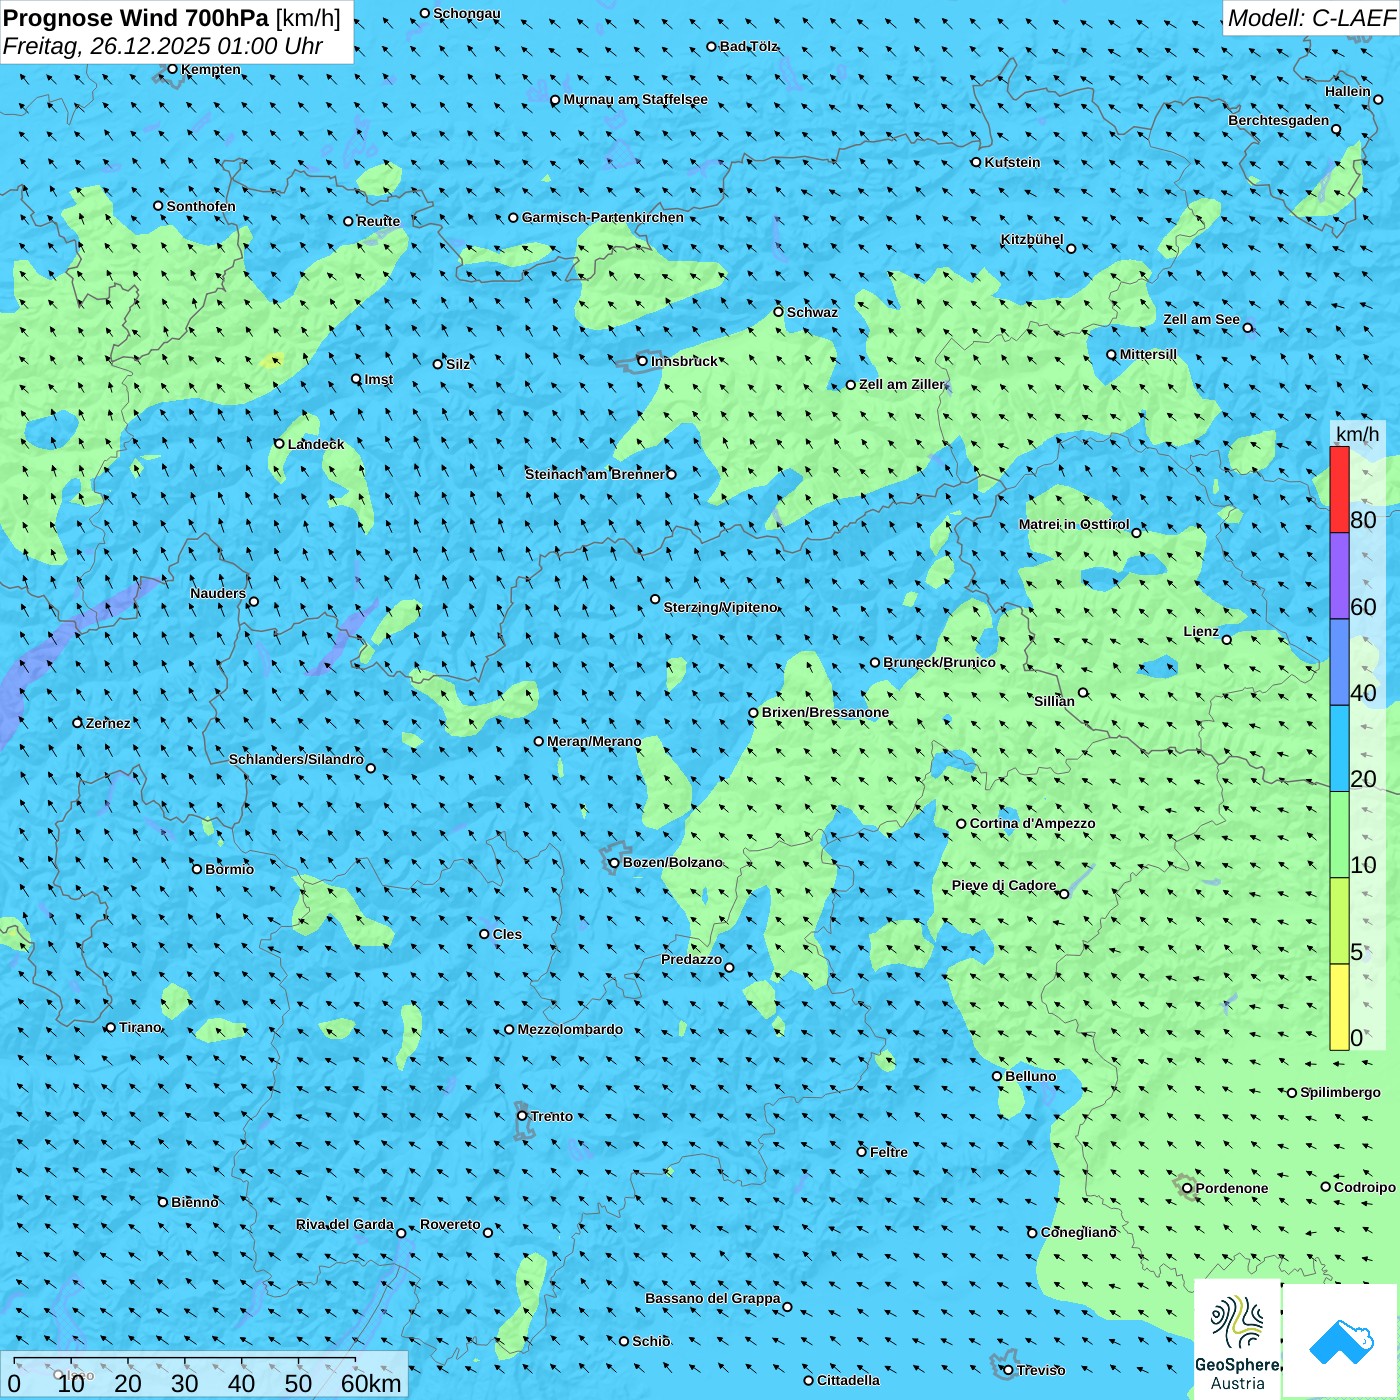Click the Treviso label
Screen dimensions: 1400x1400
(x=1040, y=1370)
